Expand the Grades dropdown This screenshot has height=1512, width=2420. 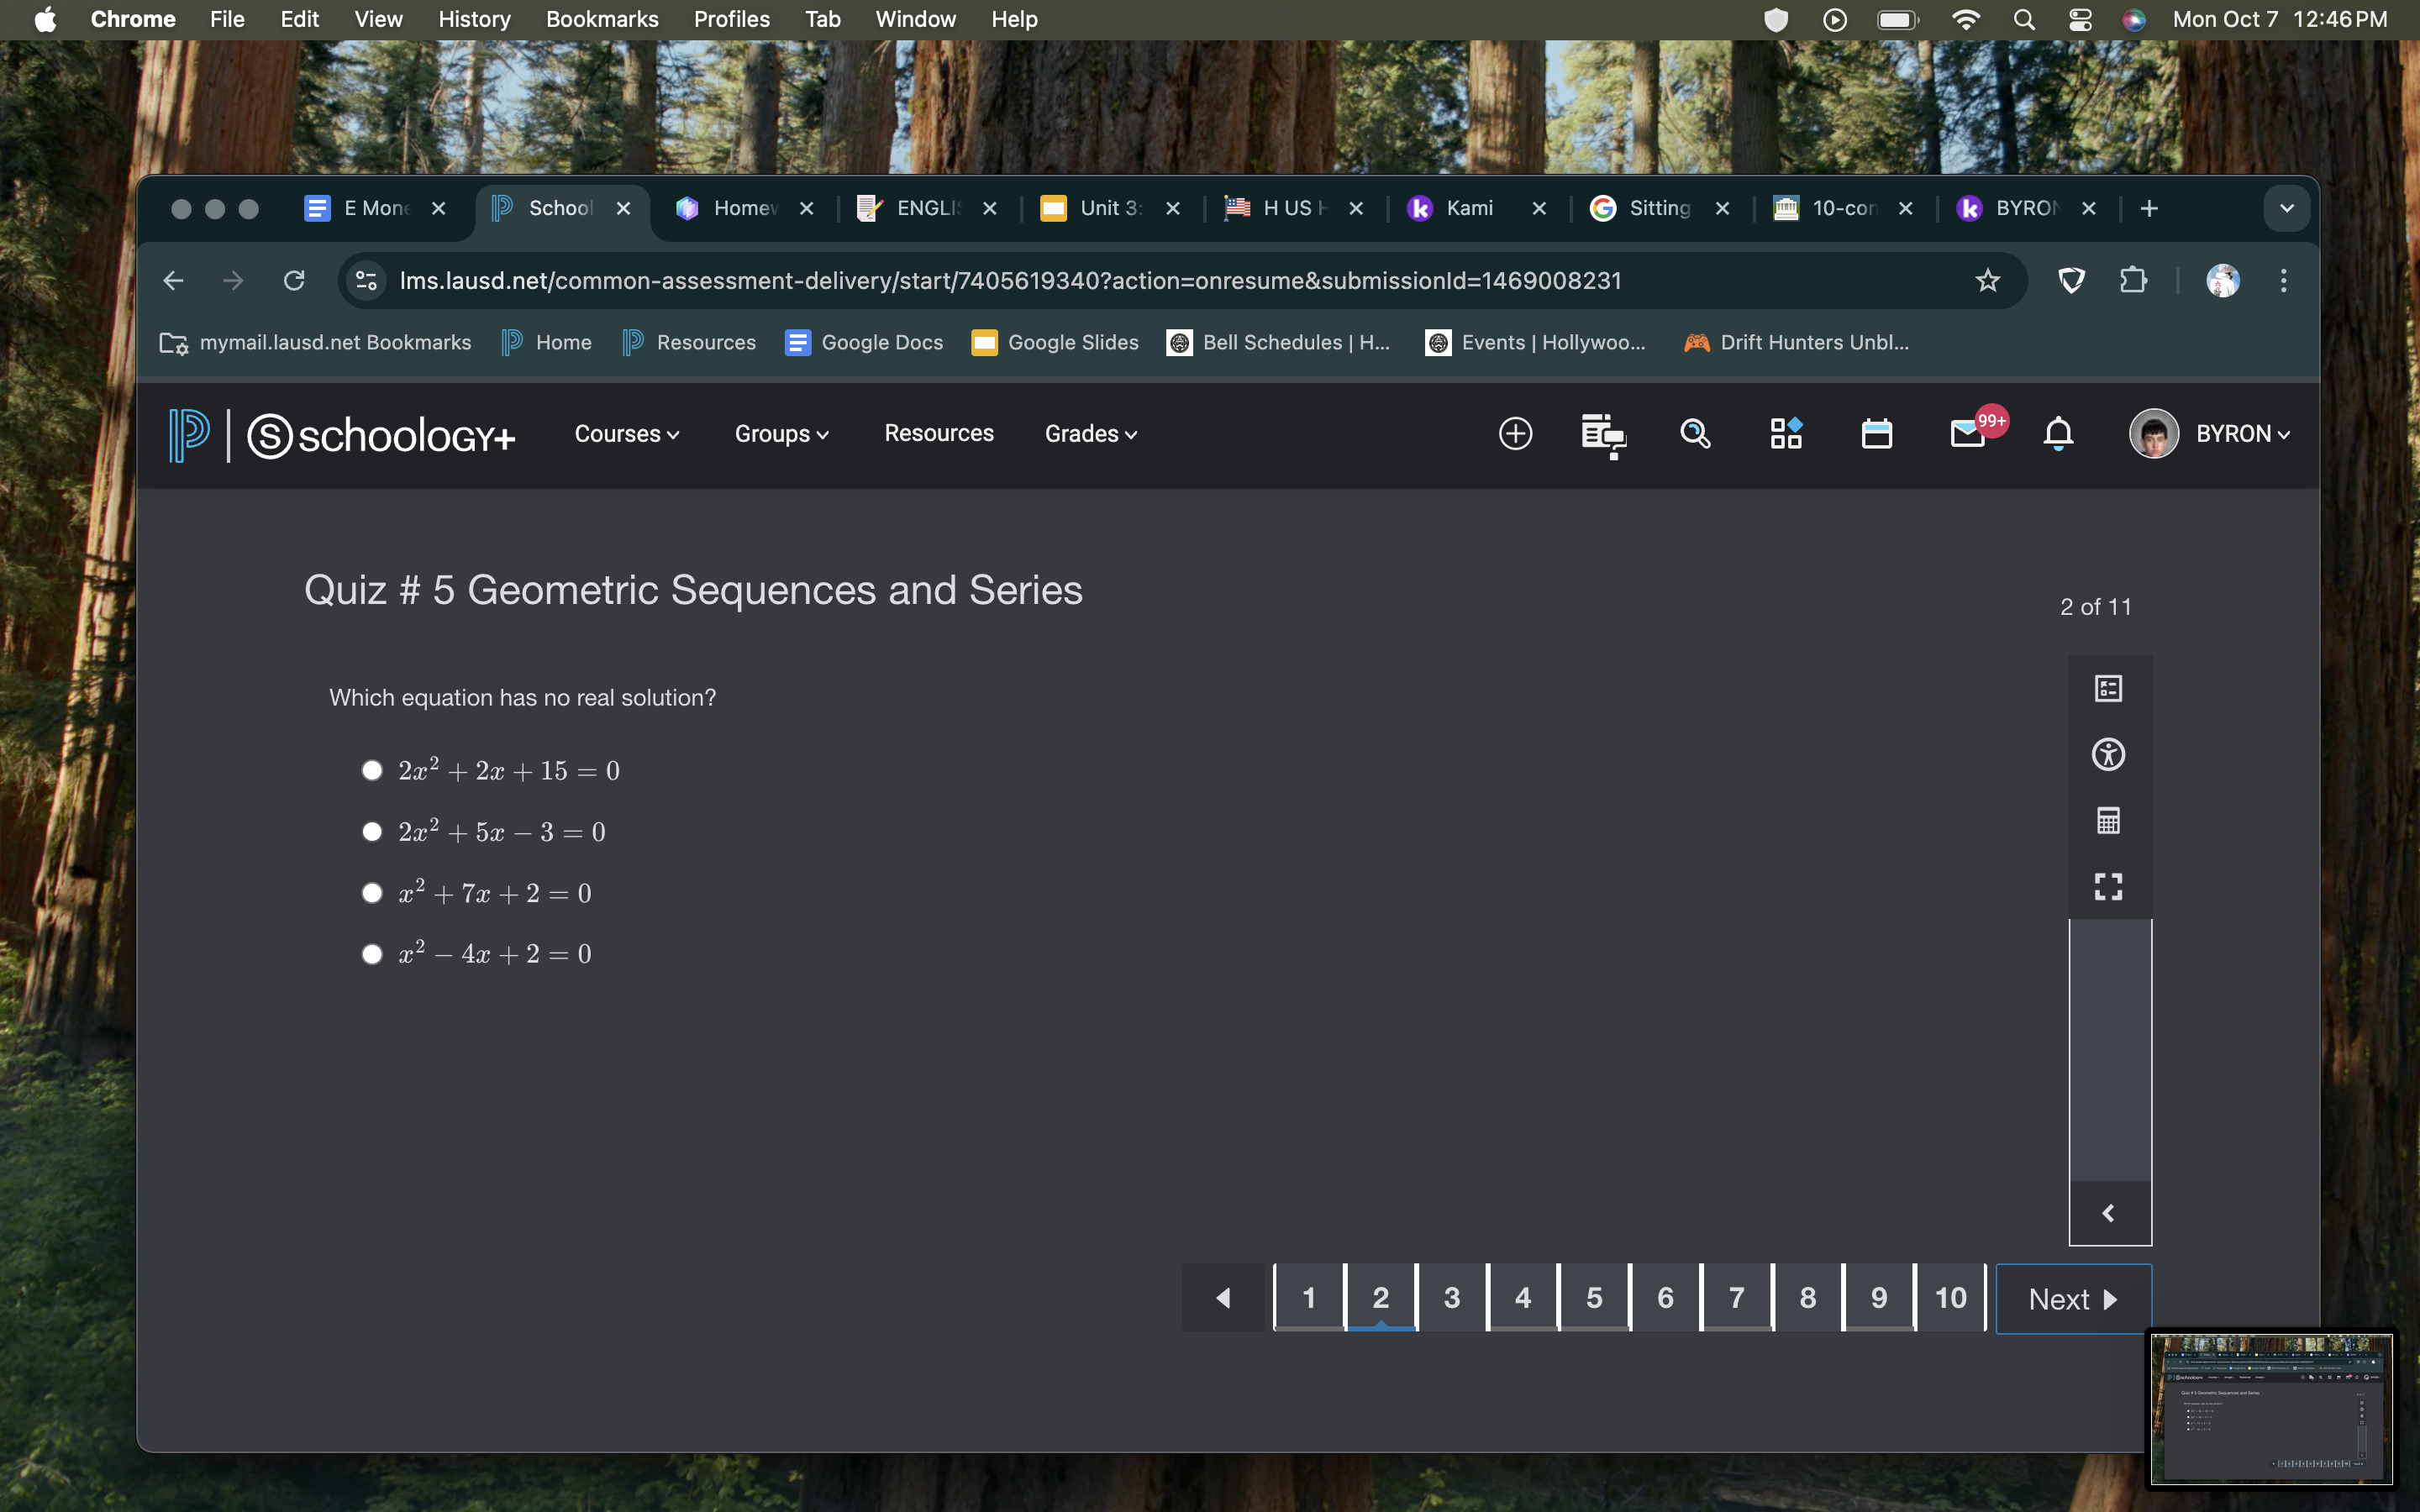1091,433
